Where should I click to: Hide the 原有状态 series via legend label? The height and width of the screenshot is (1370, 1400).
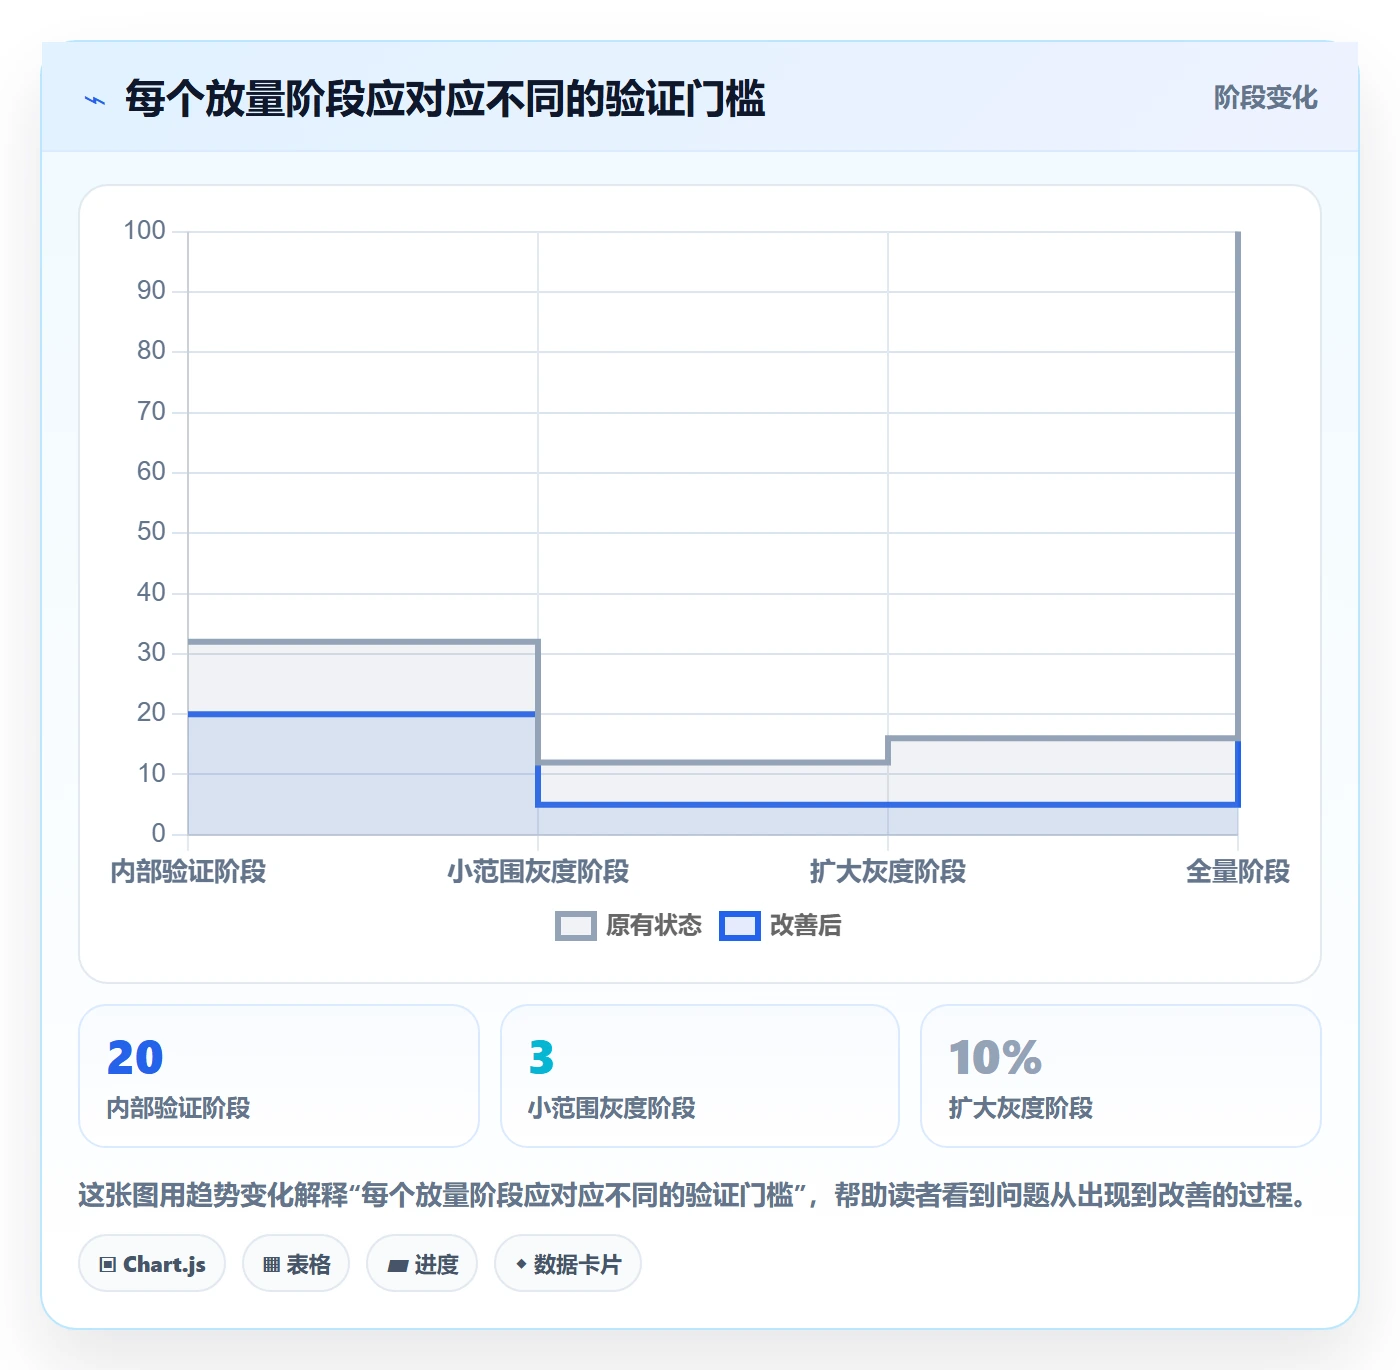[x=654, y=926]
